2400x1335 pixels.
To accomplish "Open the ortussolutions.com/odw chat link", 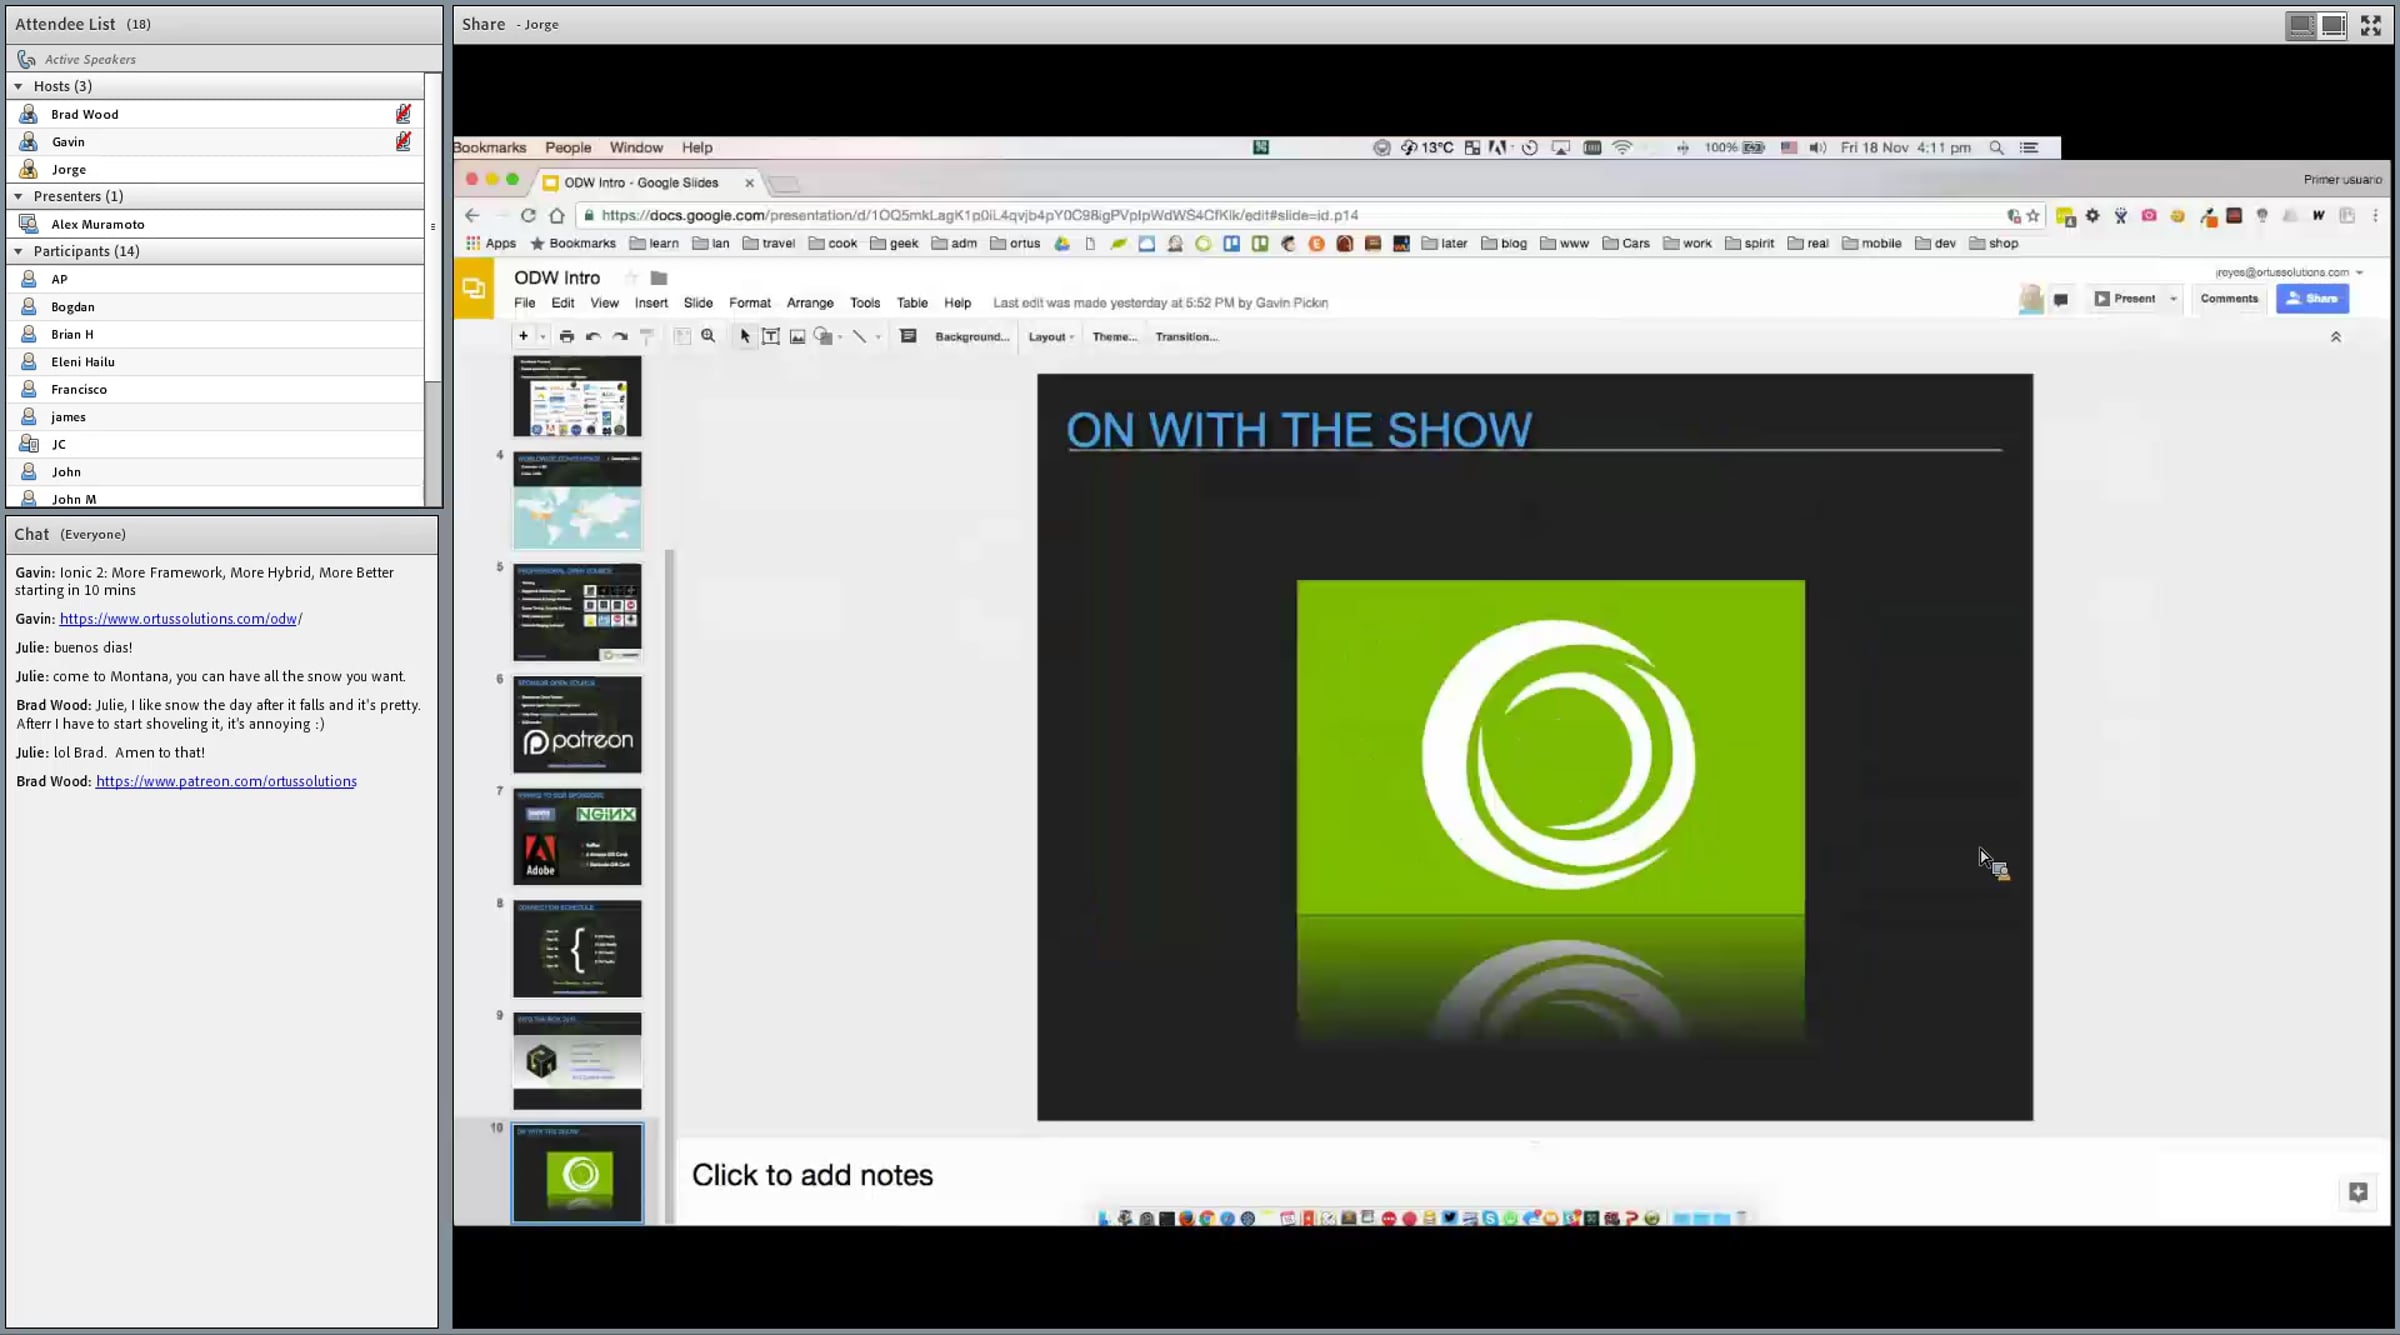I will coord(180,619).
